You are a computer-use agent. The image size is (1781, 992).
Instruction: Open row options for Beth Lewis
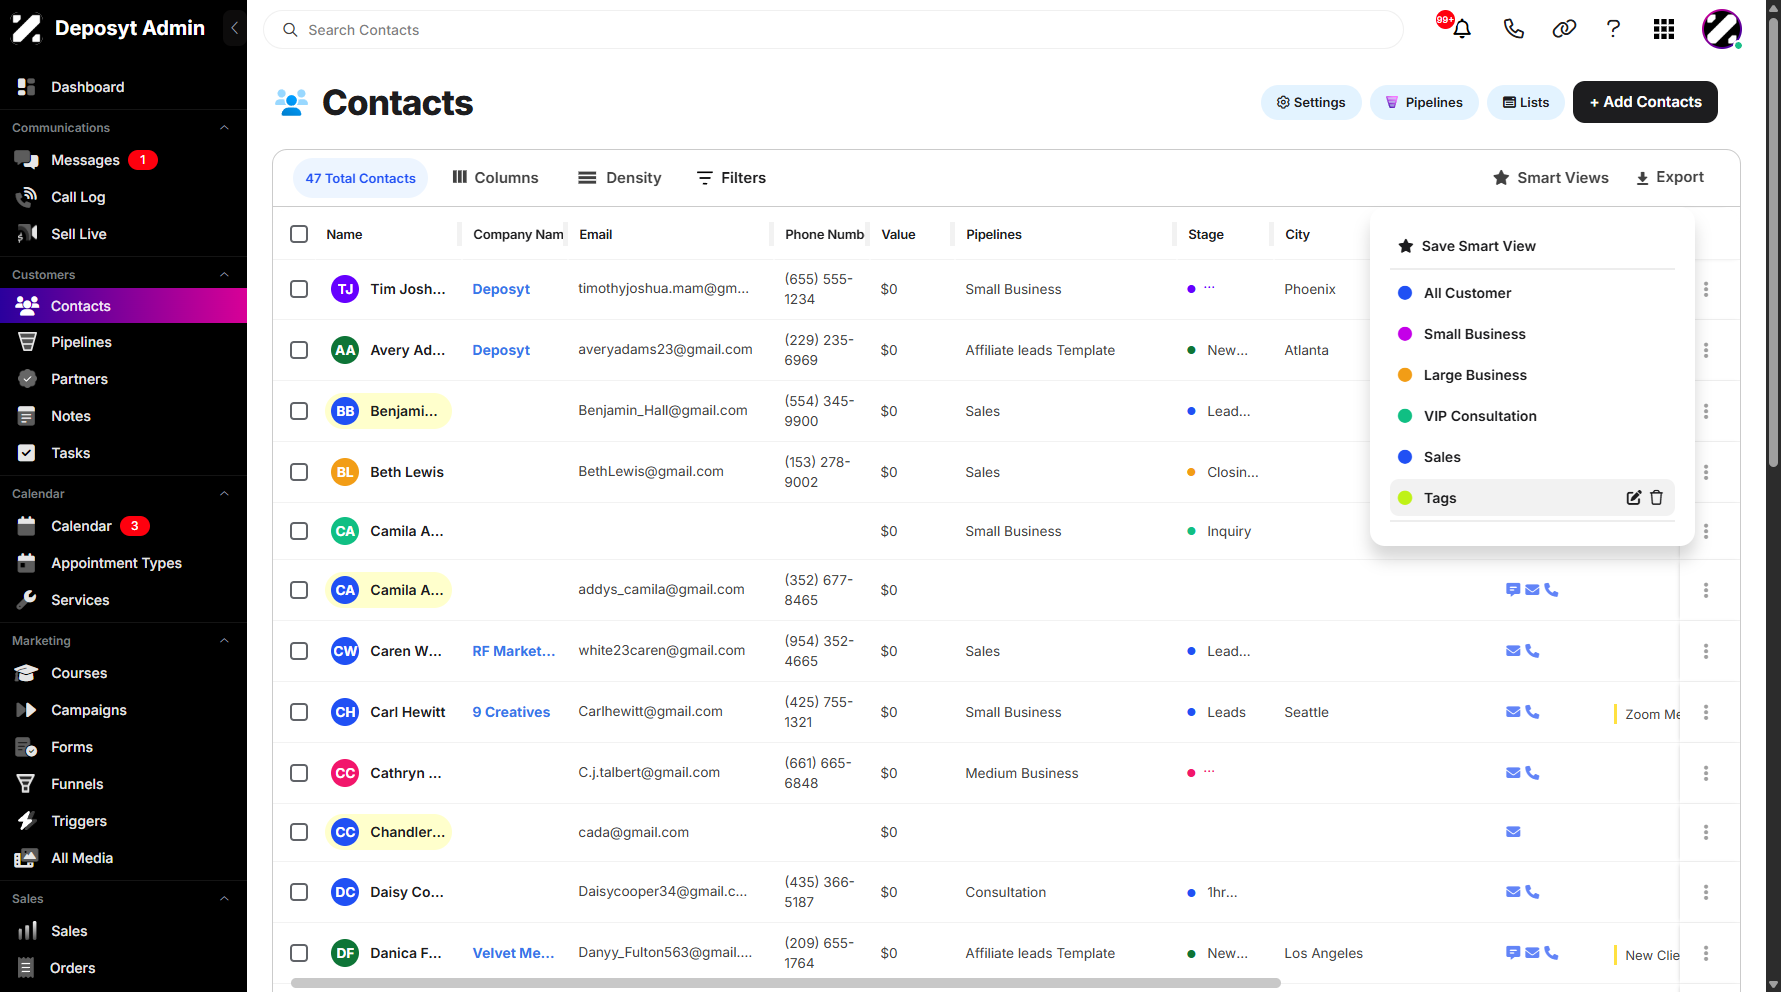[1706, 472]
